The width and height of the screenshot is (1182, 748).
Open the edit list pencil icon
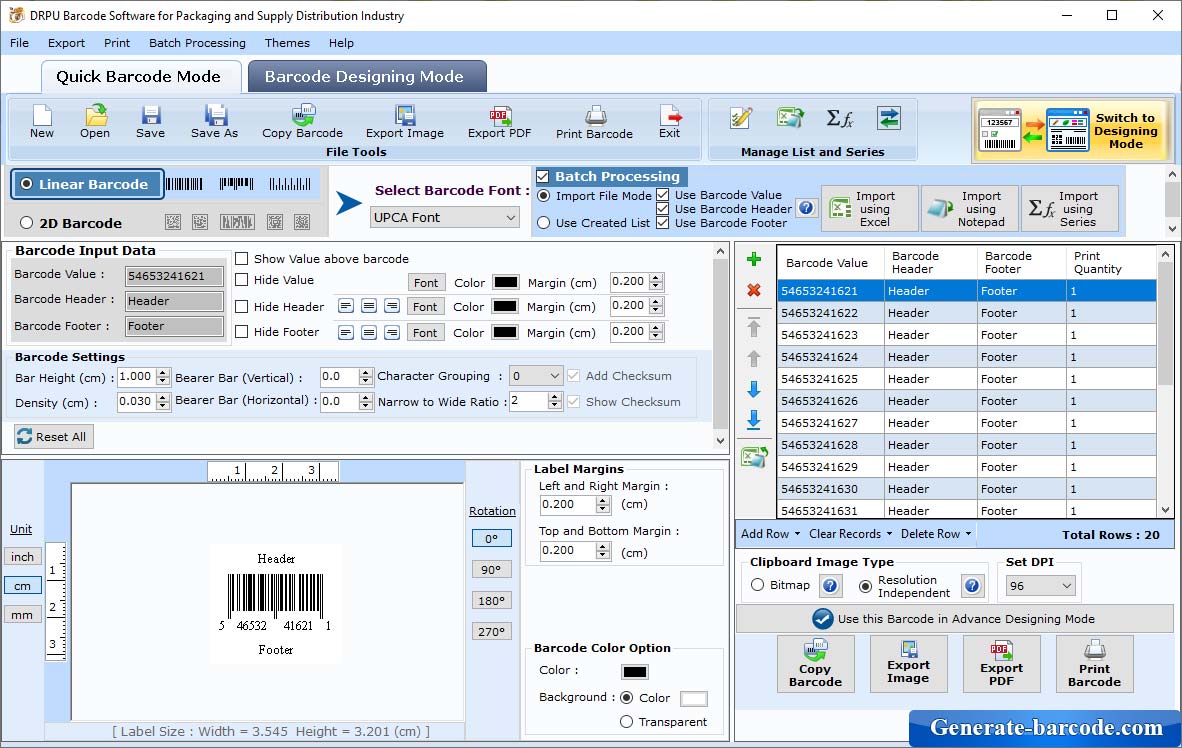click(741, 118)
